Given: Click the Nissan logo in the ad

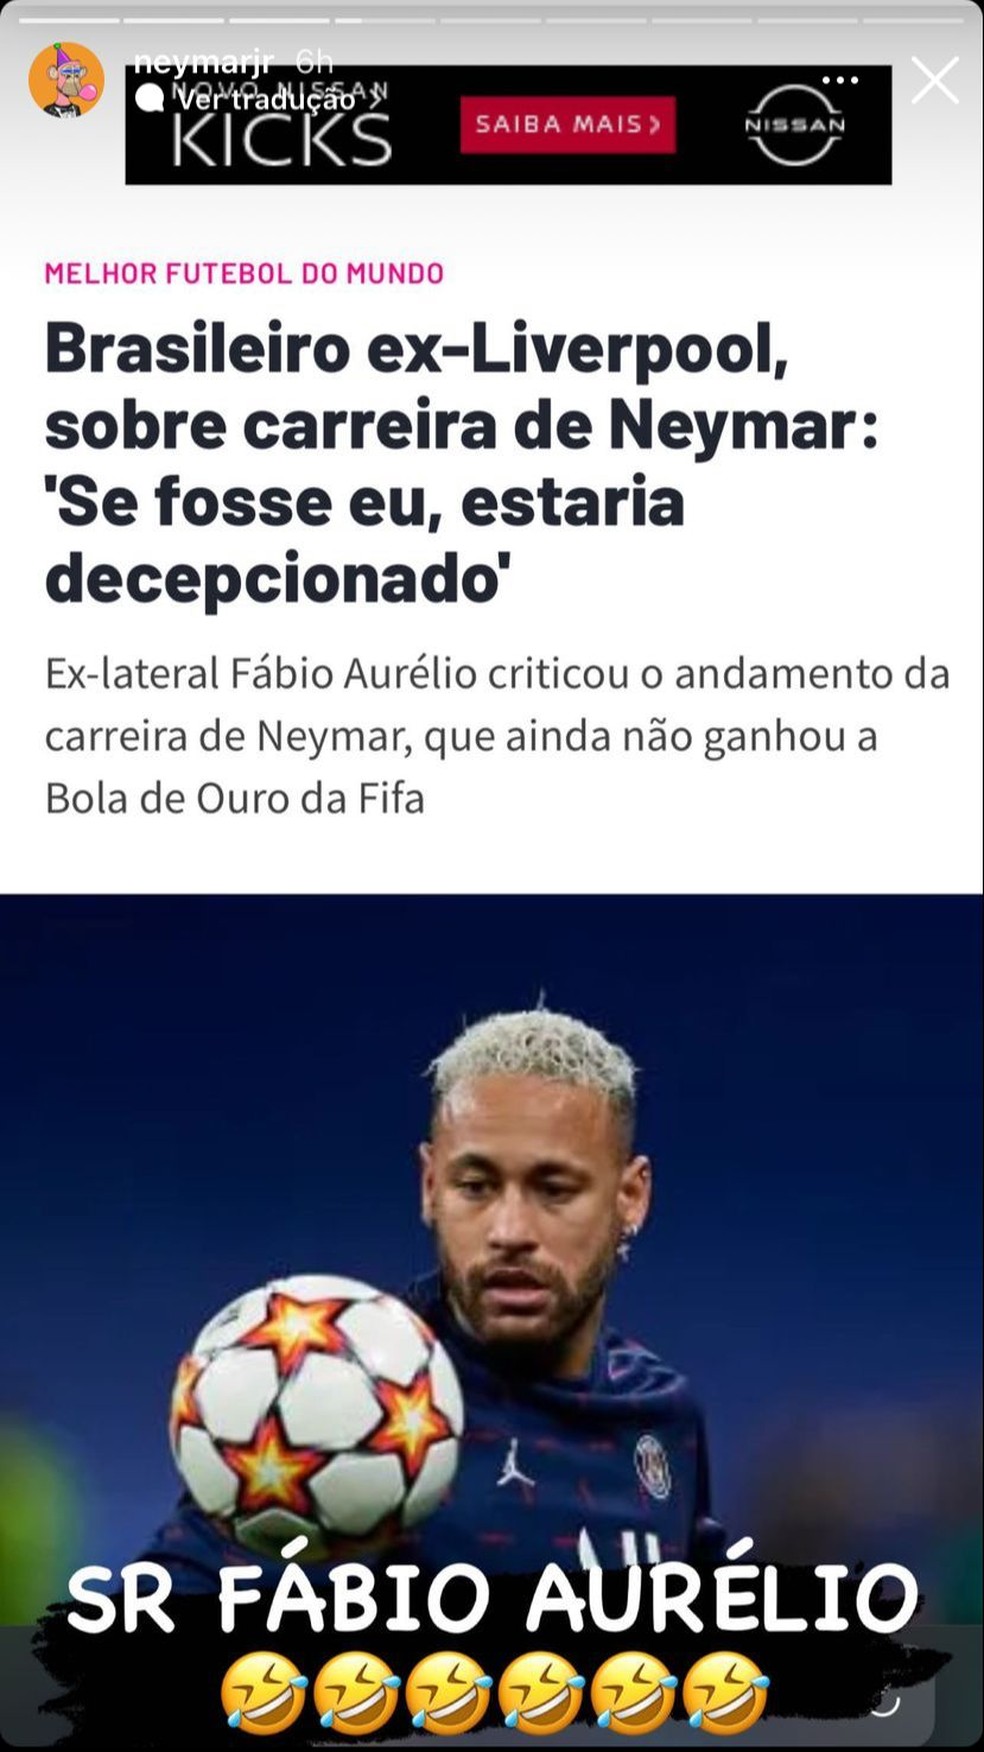Looking at the screenshot, I should pos(795,125).
